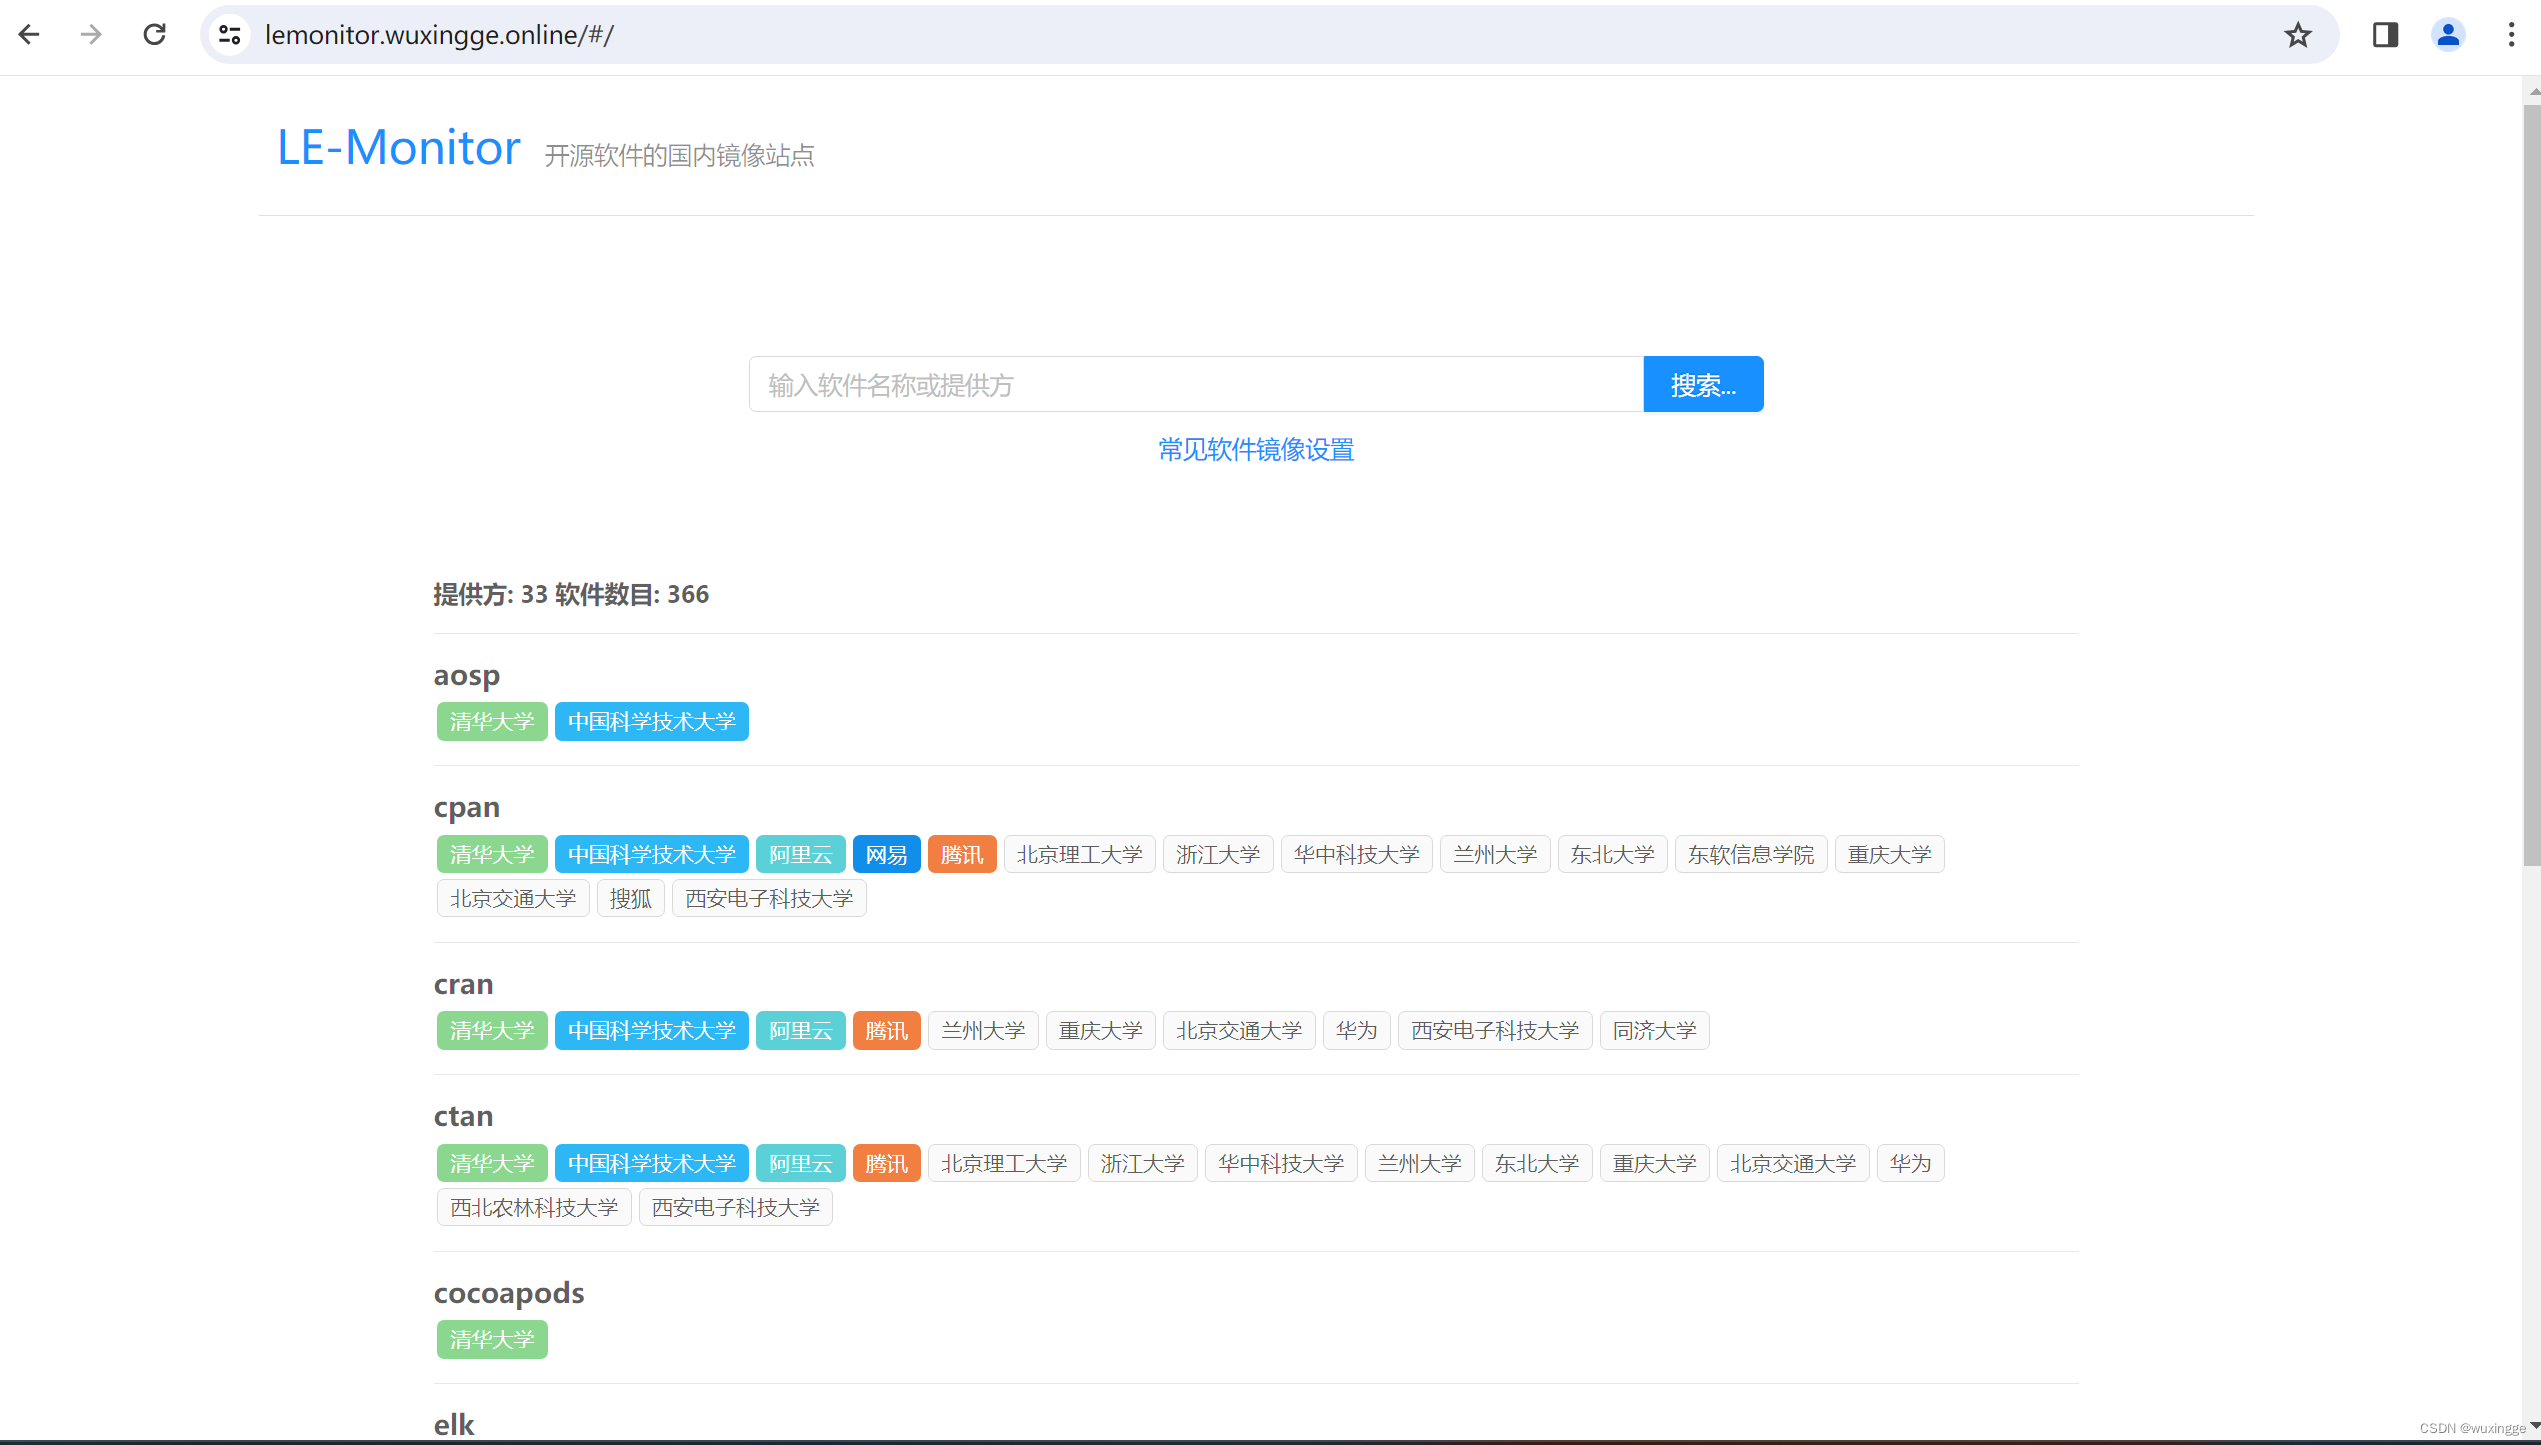Focus the software name search input
Viewport: 2541px width, 1445px height.
tap(1196, 384)
